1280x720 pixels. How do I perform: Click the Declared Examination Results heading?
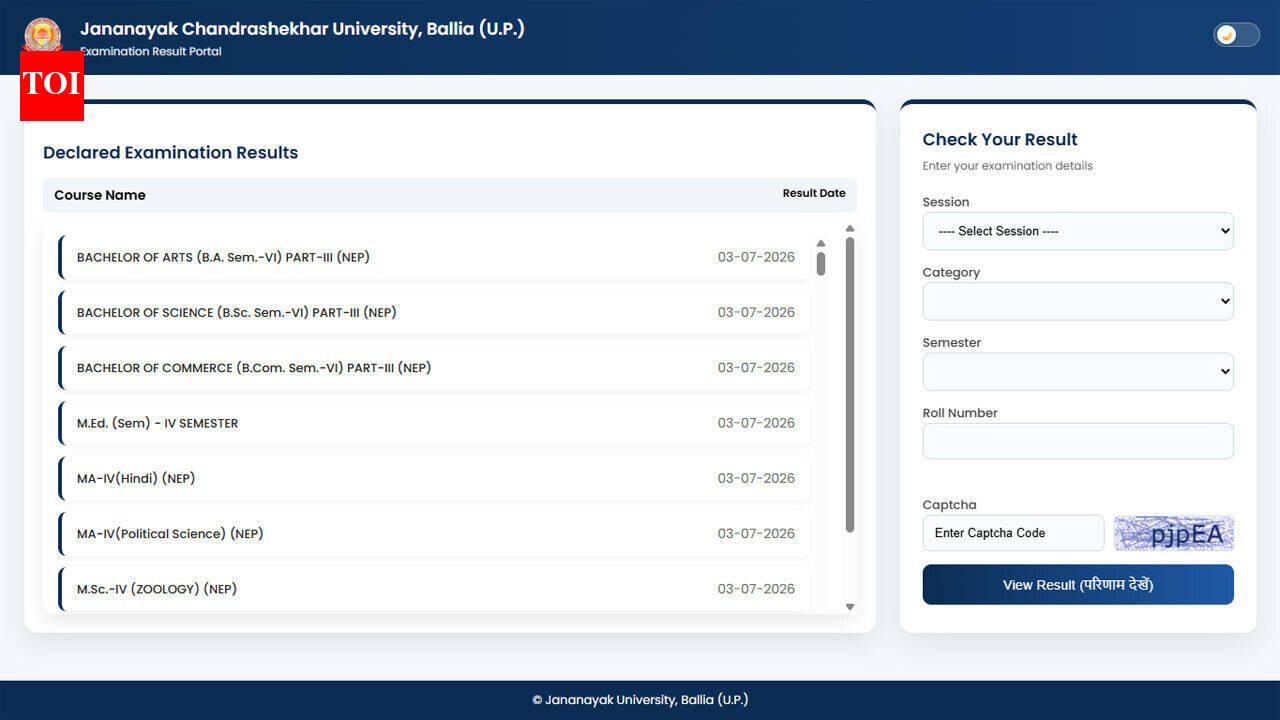pos(171,153)
